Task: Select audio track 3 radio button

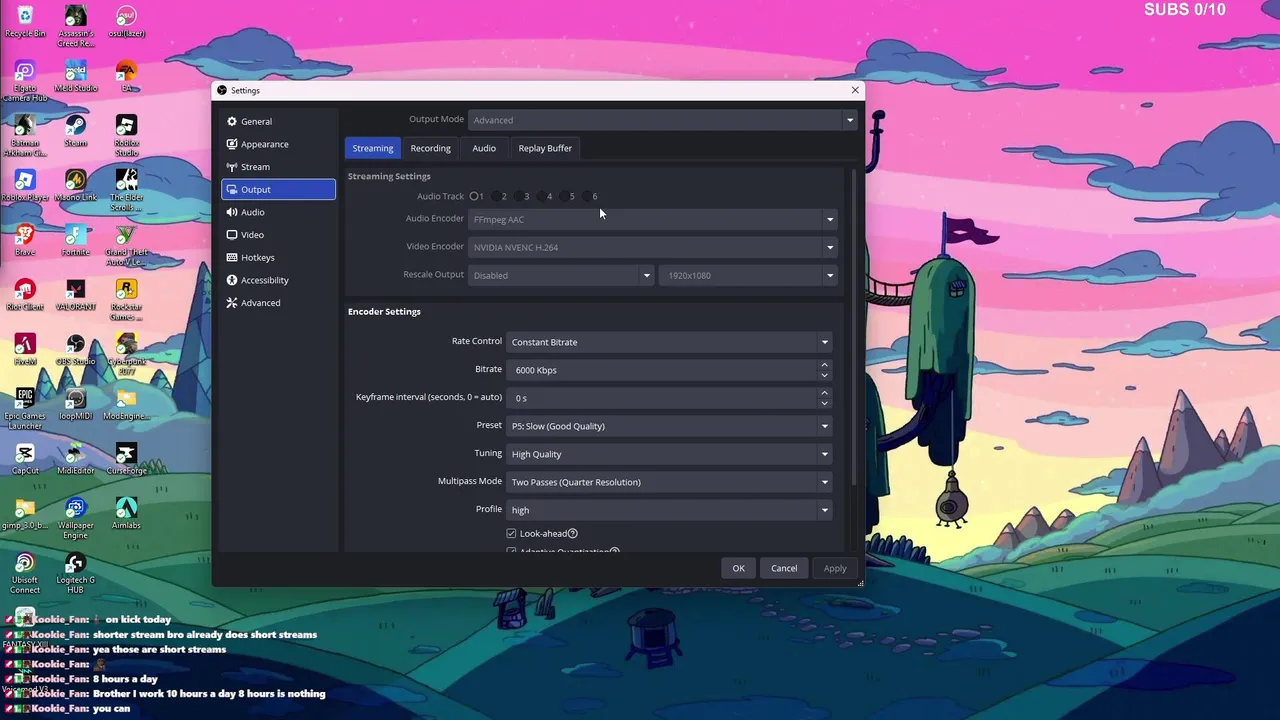Action: [x=520, y=196]
